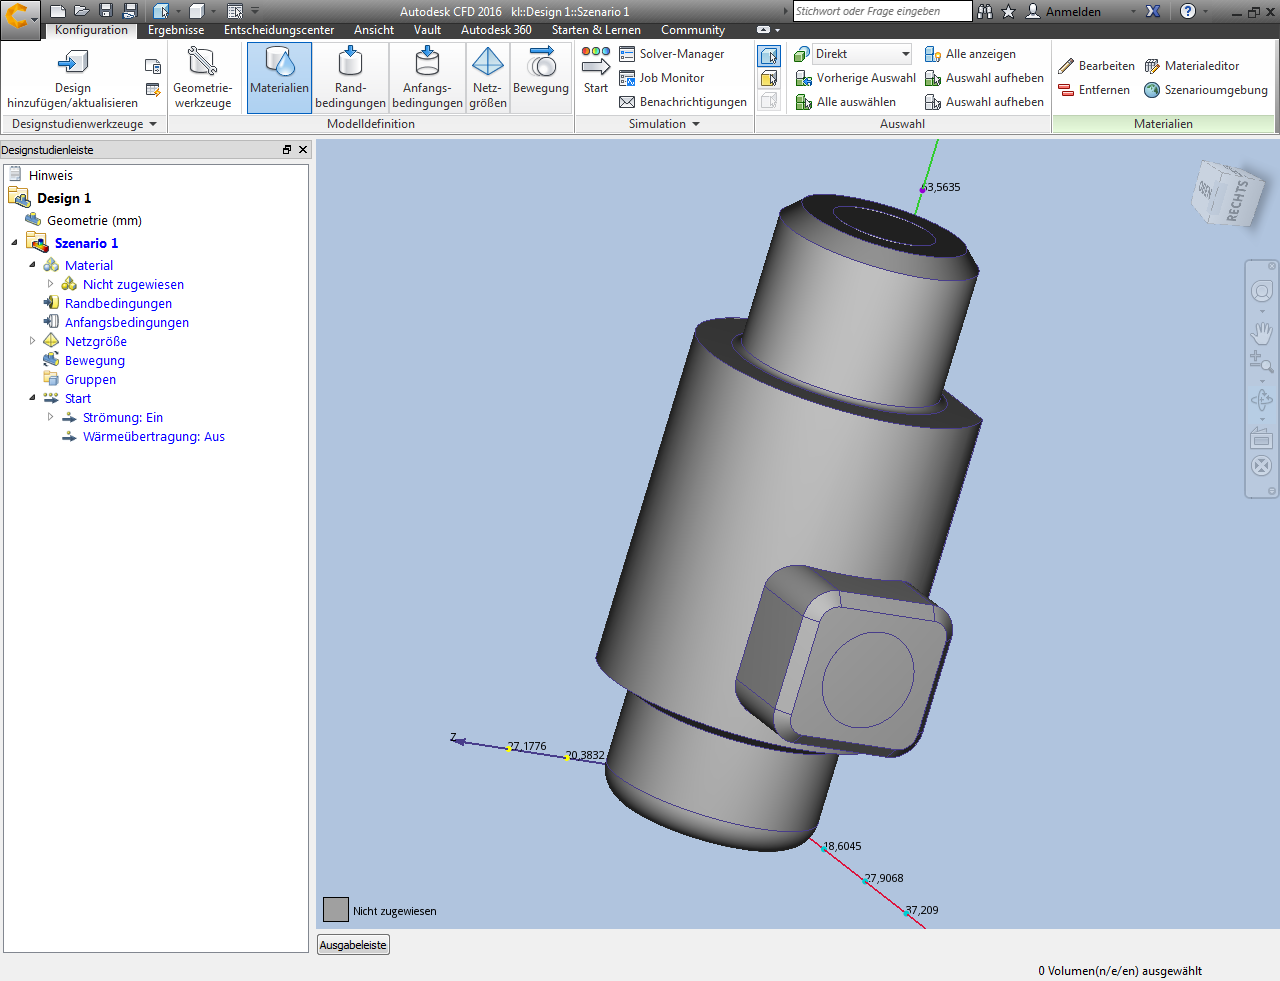This screenshot has width=1280, height=981.
Task: Select the Zoom tool in navigation bar
Action: (x=1261, y=362)
